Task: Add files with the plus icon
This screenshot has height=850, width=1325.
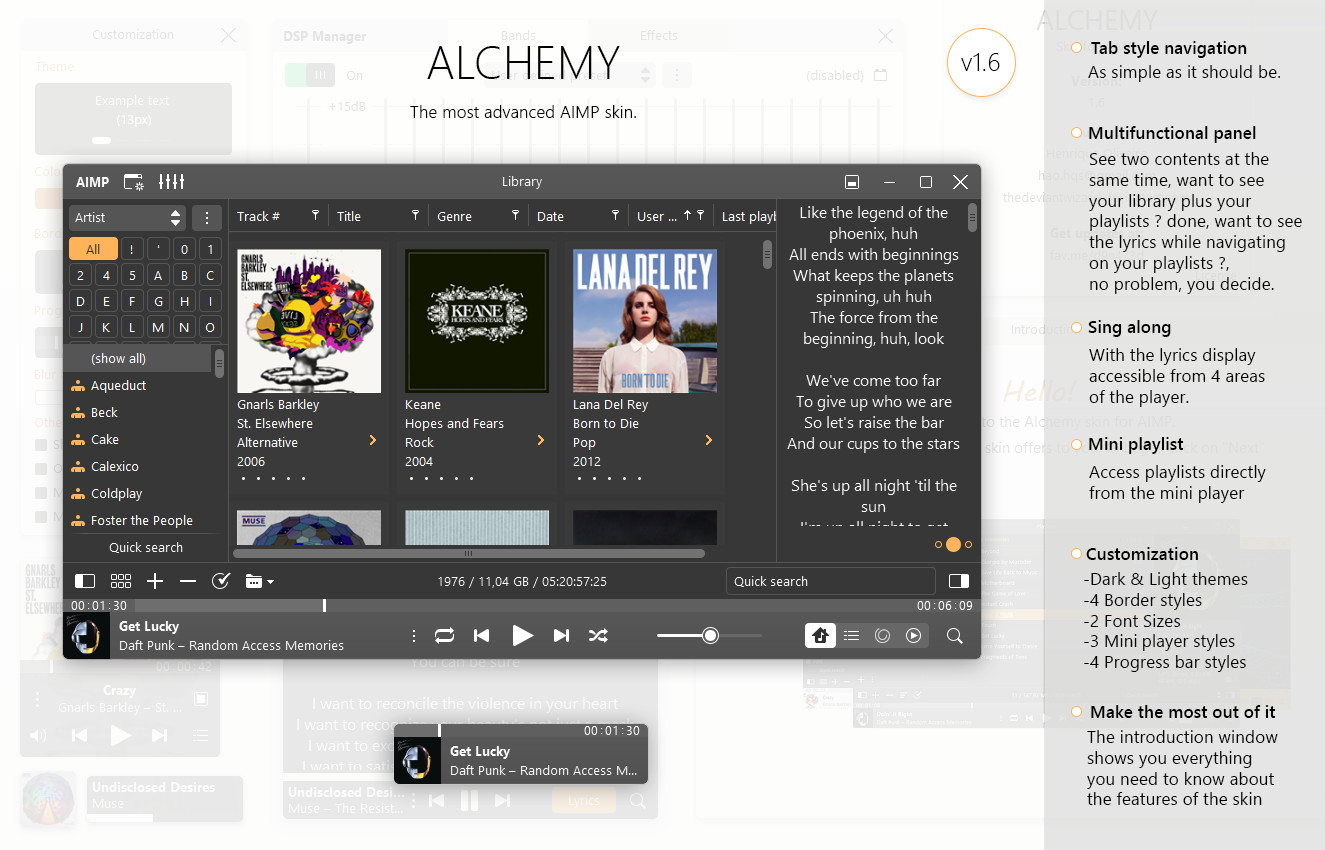Action: (x=154, y=581)
